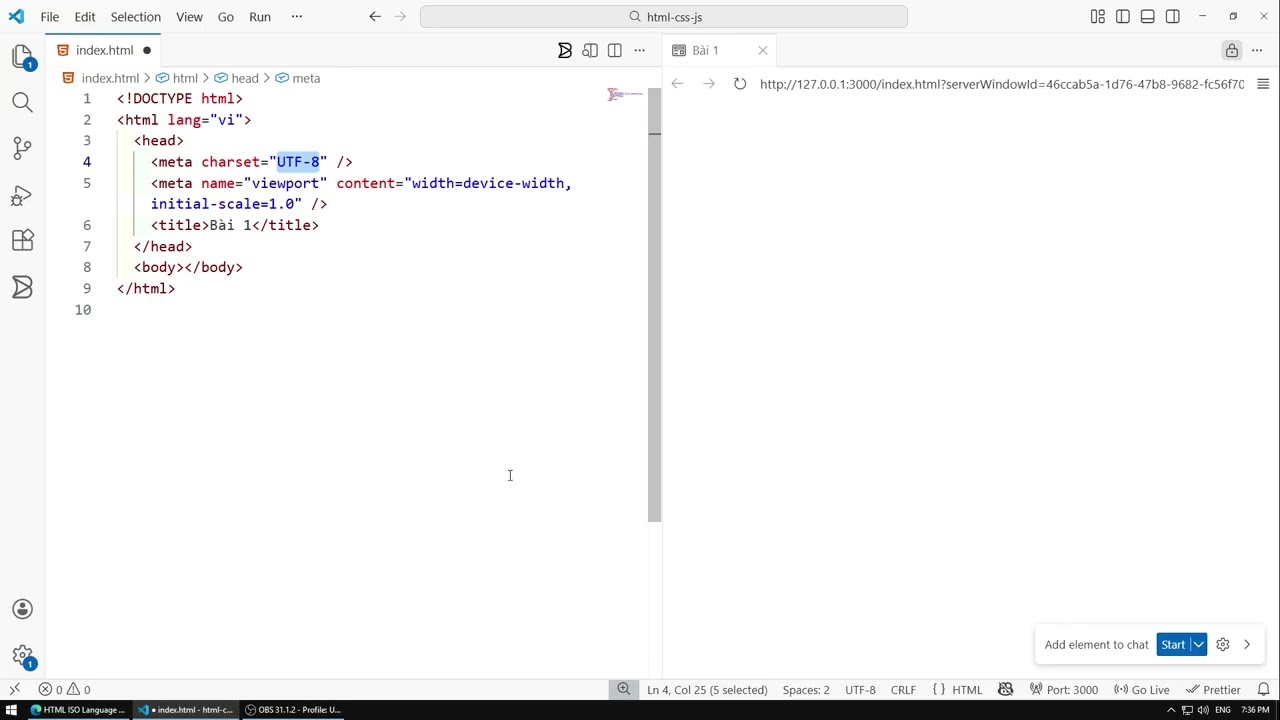Open the gear settings in Add element widget
The image size is (1280, 720).
[x=1223, y=644]
